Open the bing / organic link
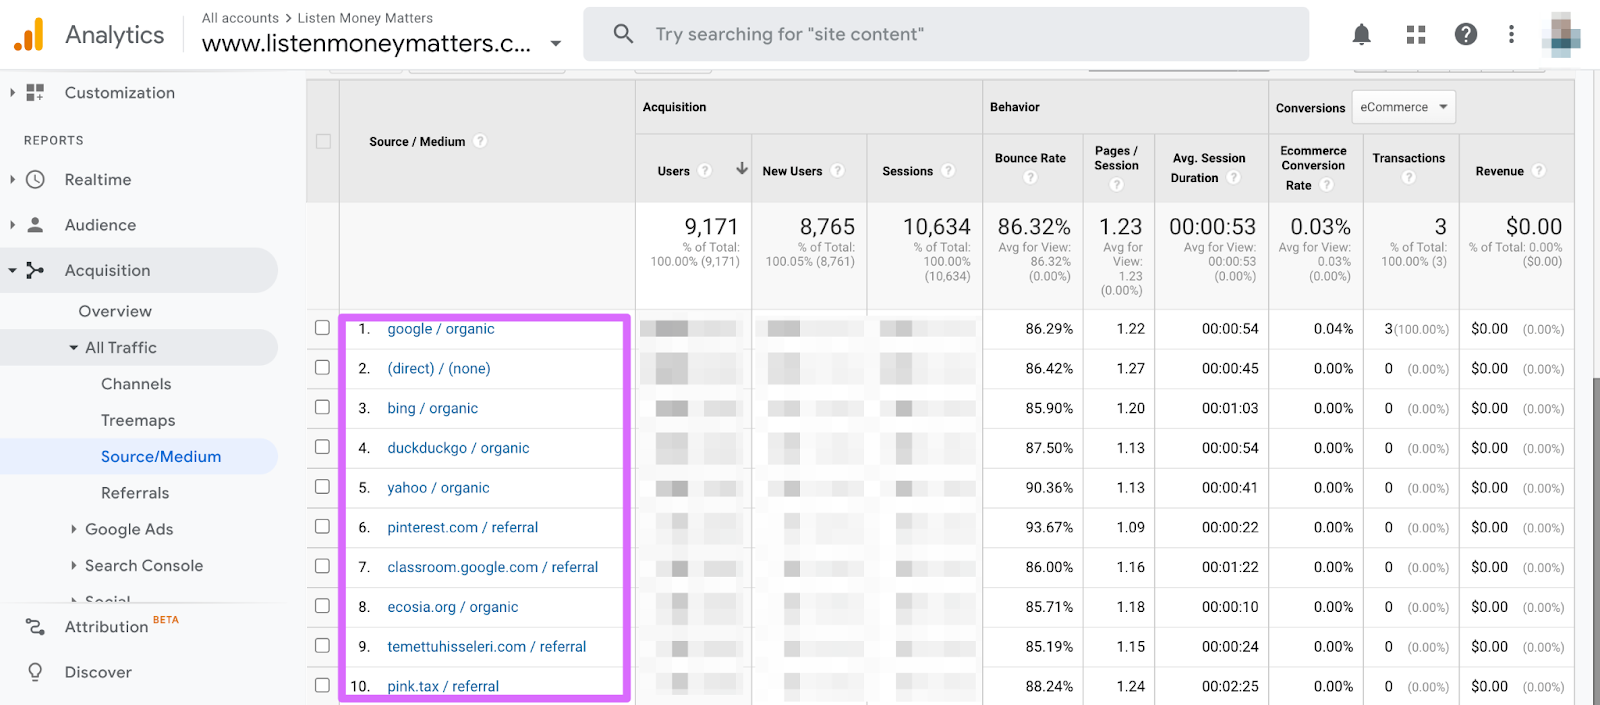The width and height of the screenshot is (1600, 705). (x=433, y=408)
